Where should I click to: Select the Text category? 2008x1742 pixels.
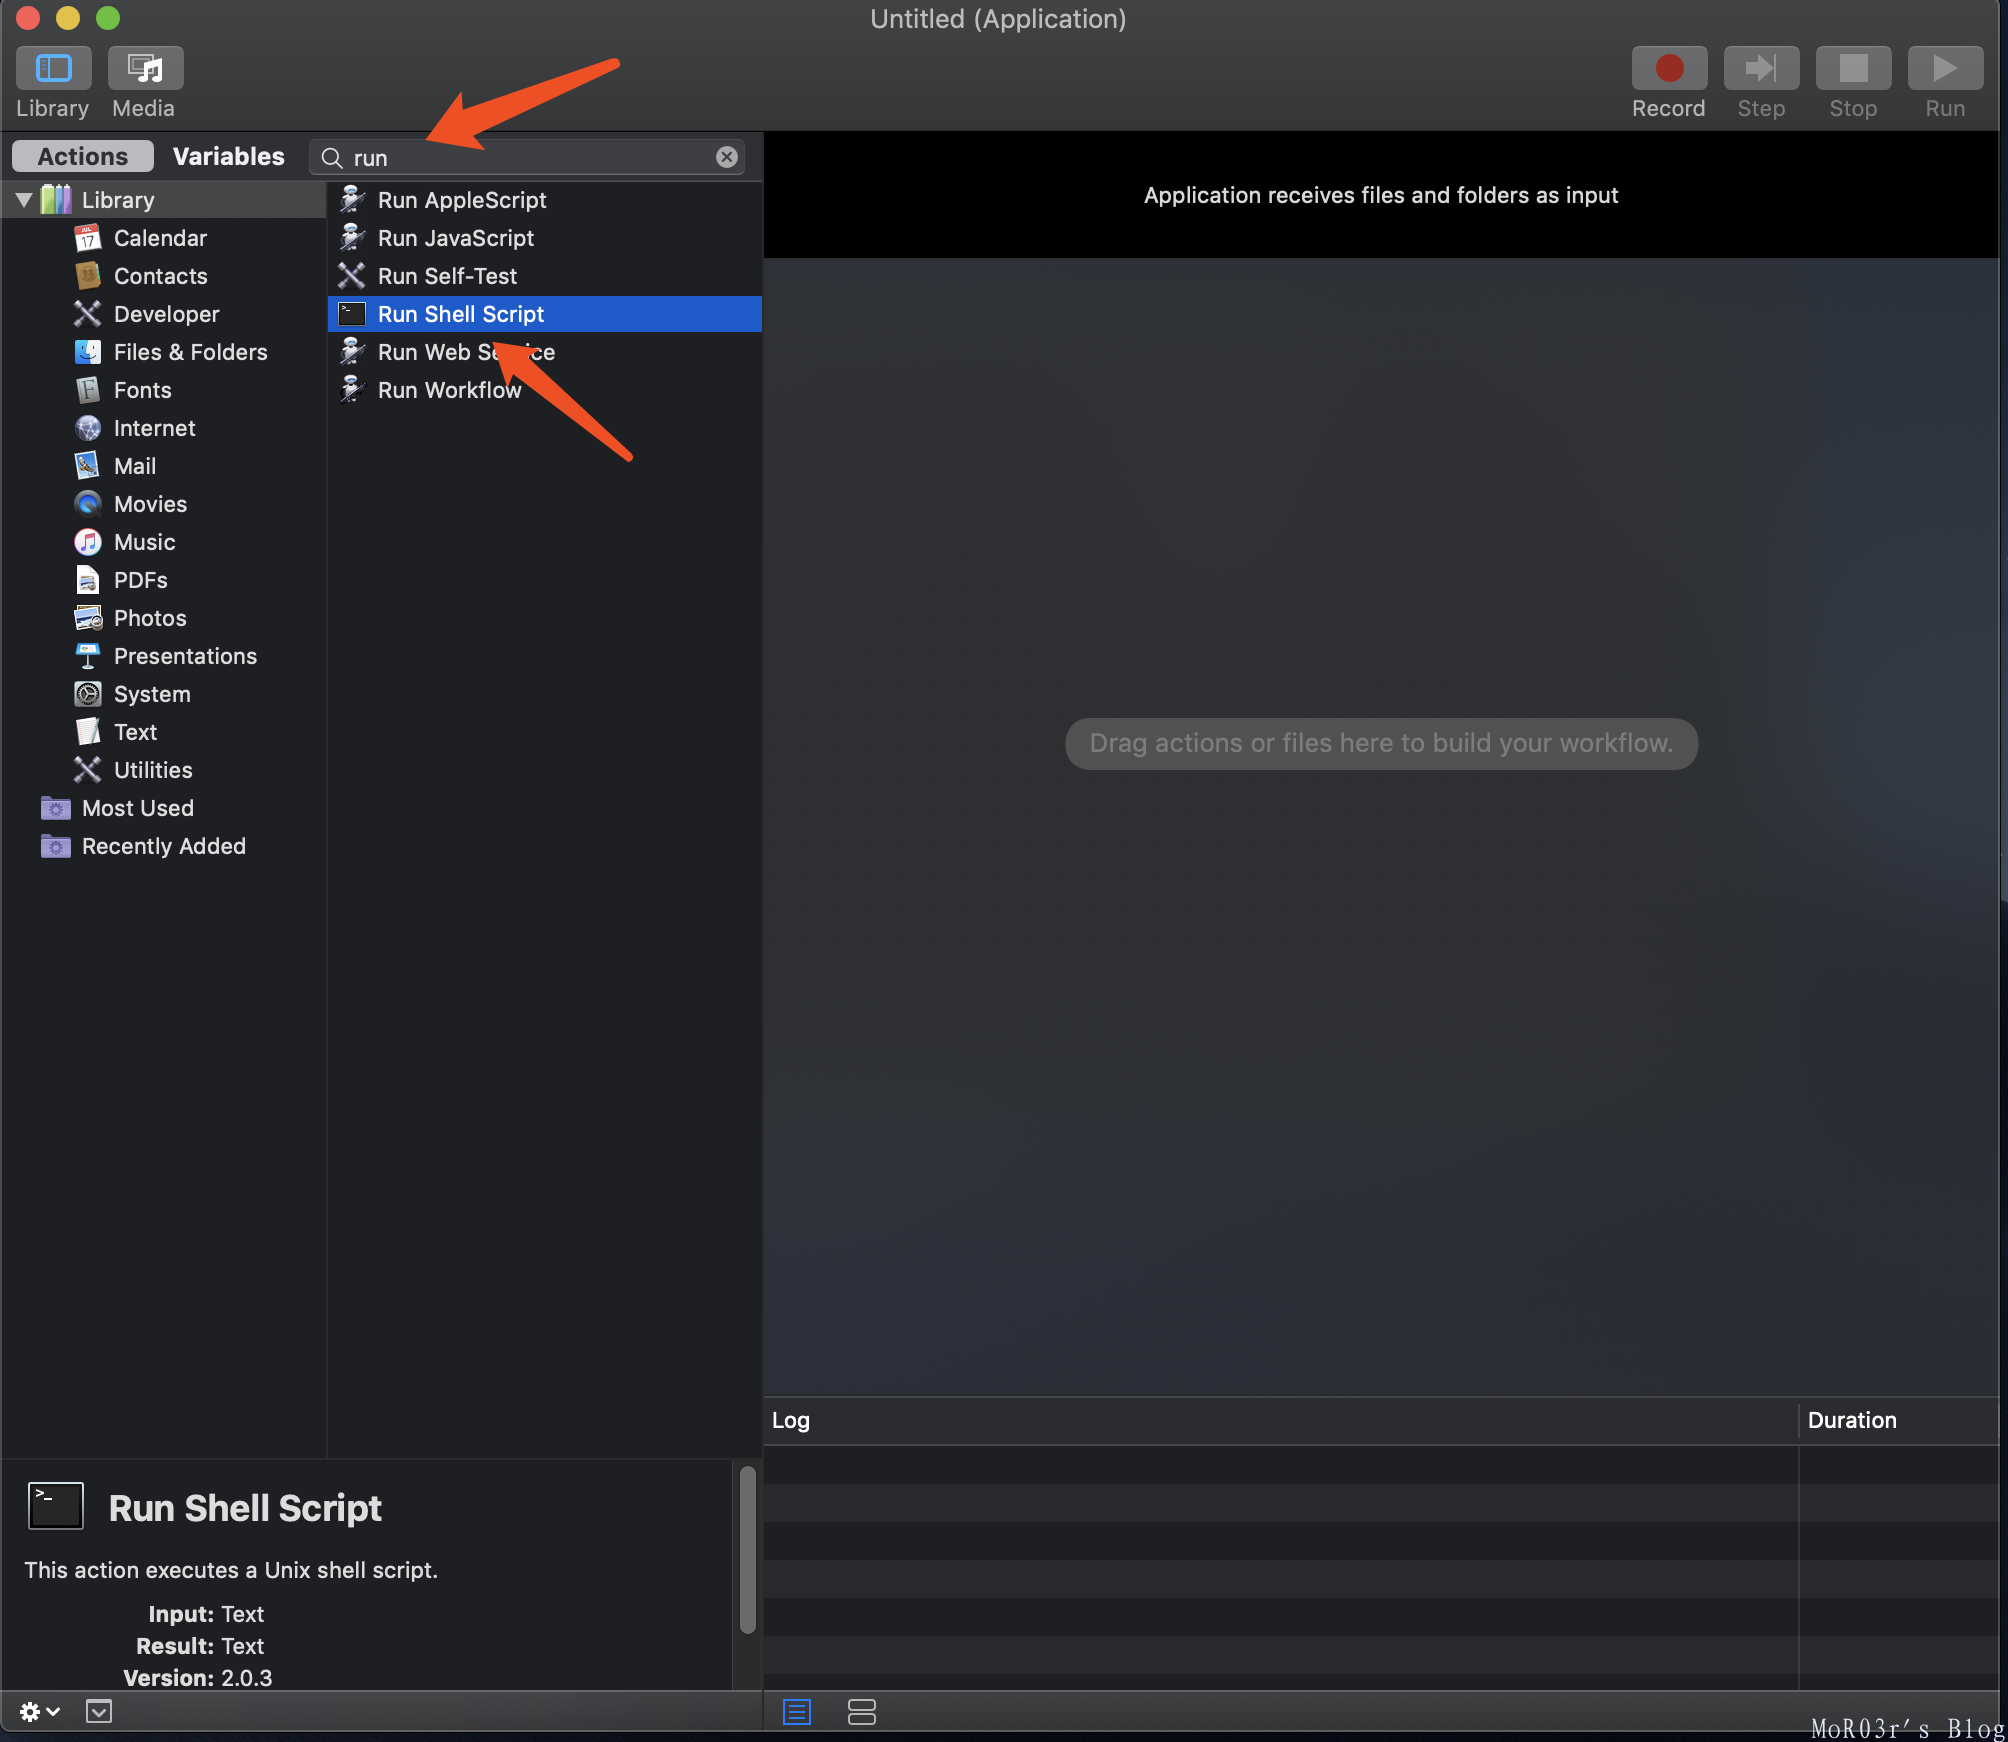pos(164,732)
